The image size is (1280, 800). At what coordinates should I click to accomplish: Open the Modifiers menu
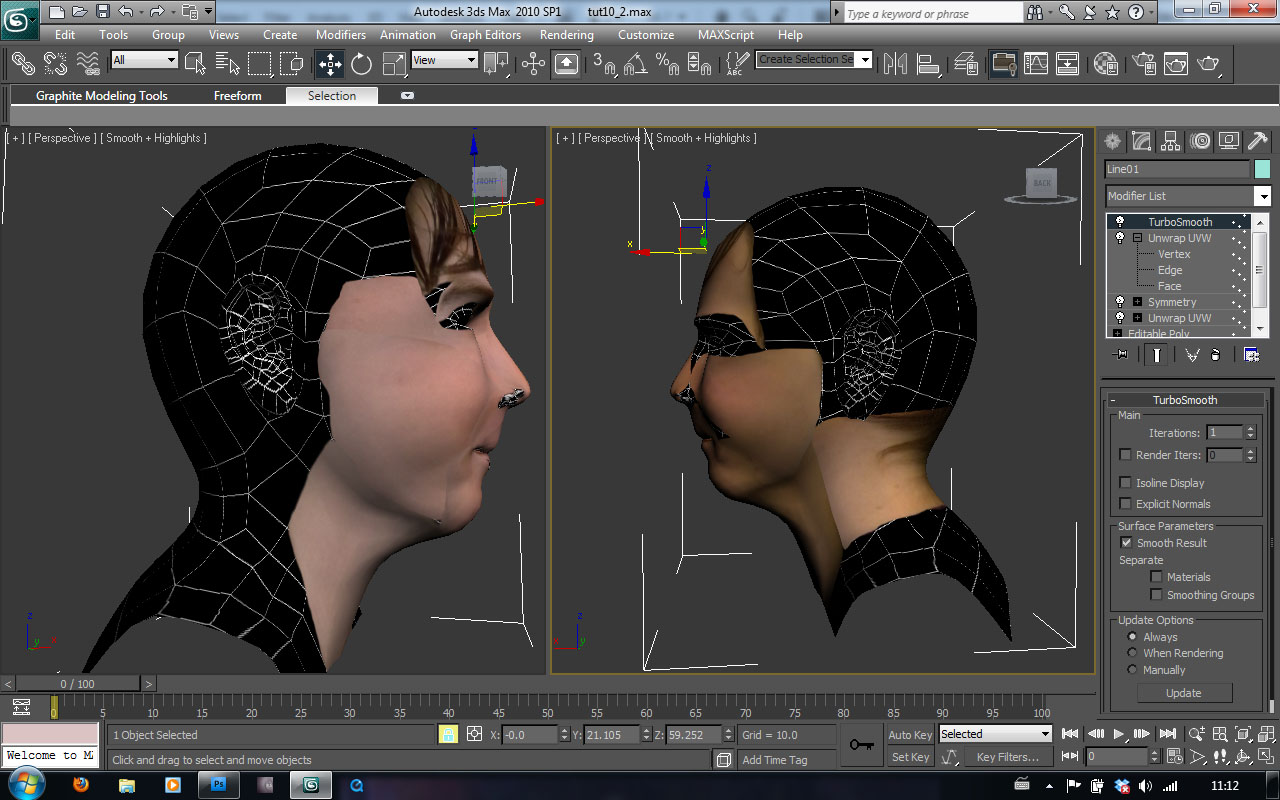coord(340,34)
